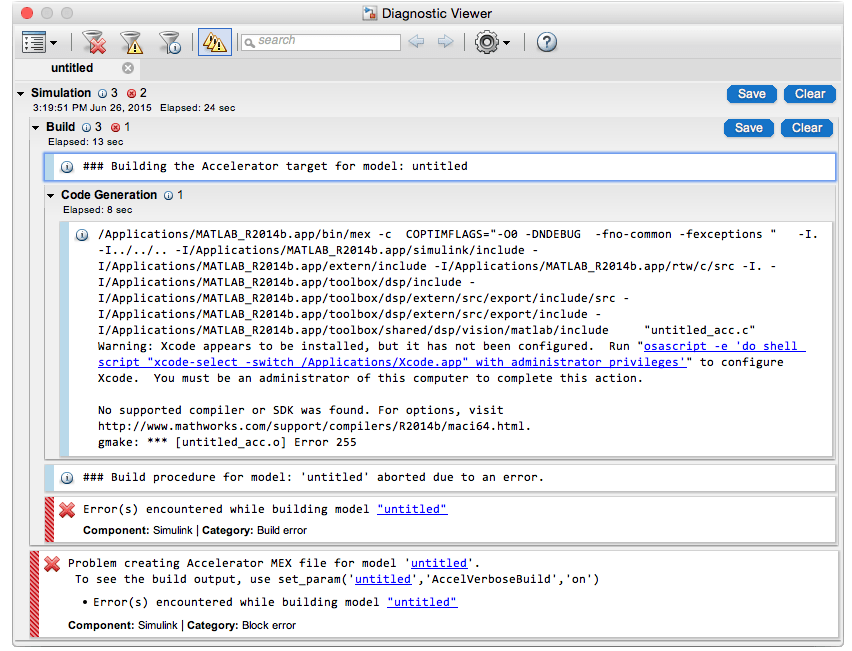This screenshot has height=651, width=852.
Task: Toggle the info filter funnel icon
Action: 170,42
